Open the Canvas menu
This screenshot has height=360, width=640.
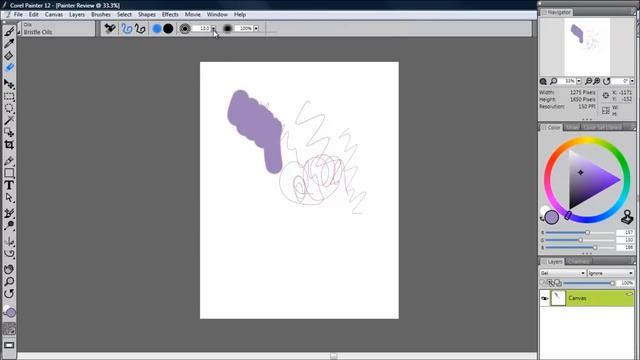pyautogui.click(x=54, y=14)
